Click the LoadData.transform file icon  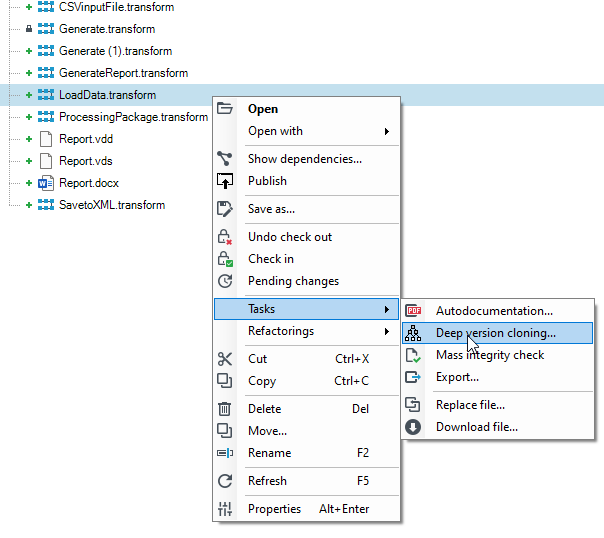pos(46,95)
